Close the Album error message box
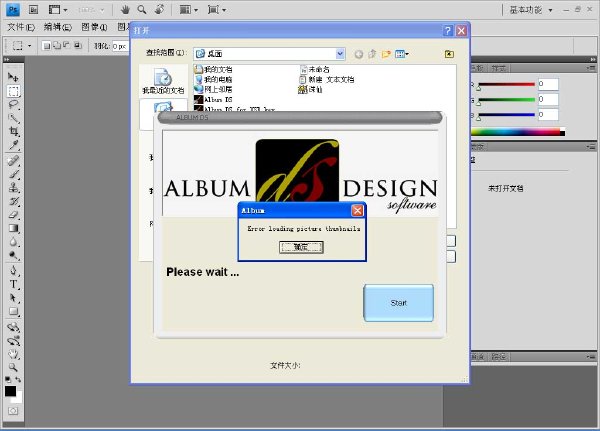Screen dimensions: 600x431 pos(357,211)
